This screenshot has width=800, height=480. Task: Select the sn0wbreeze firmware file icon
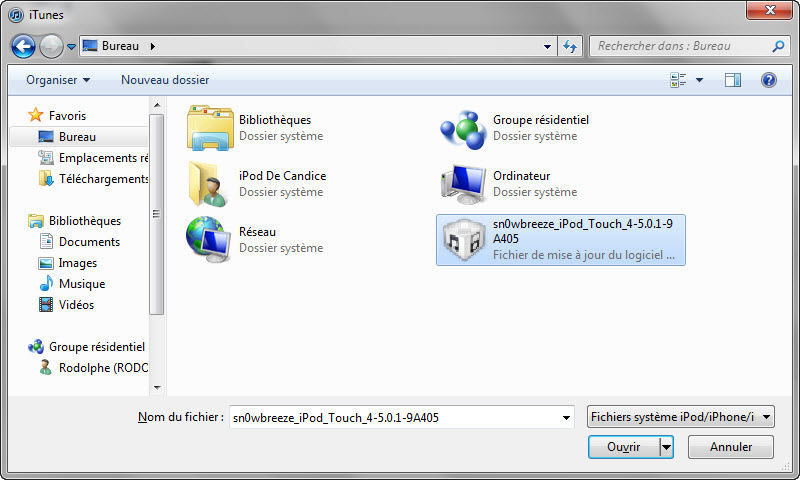463,240
